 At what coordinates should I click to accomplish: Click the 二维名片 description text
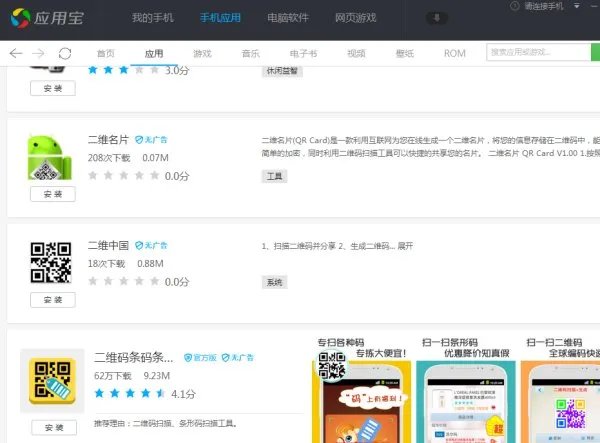[430, 147]
